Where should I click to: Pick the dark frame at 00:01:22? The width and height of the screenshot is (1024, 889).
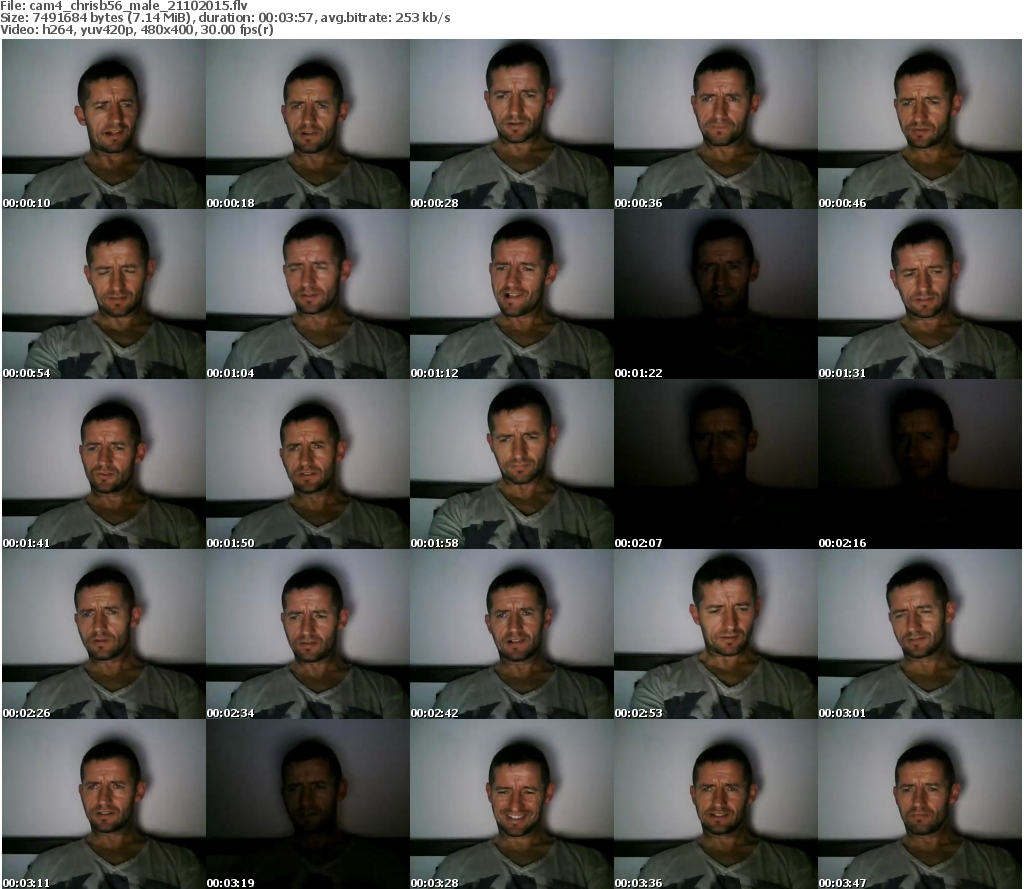(715, 294)
